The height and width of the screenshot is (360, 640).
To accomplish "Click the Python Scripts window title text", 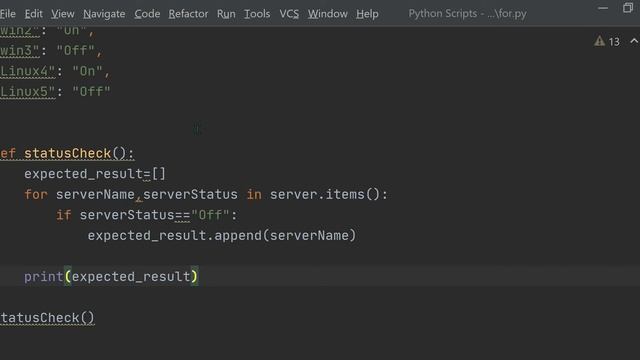I will click(467, 14).
